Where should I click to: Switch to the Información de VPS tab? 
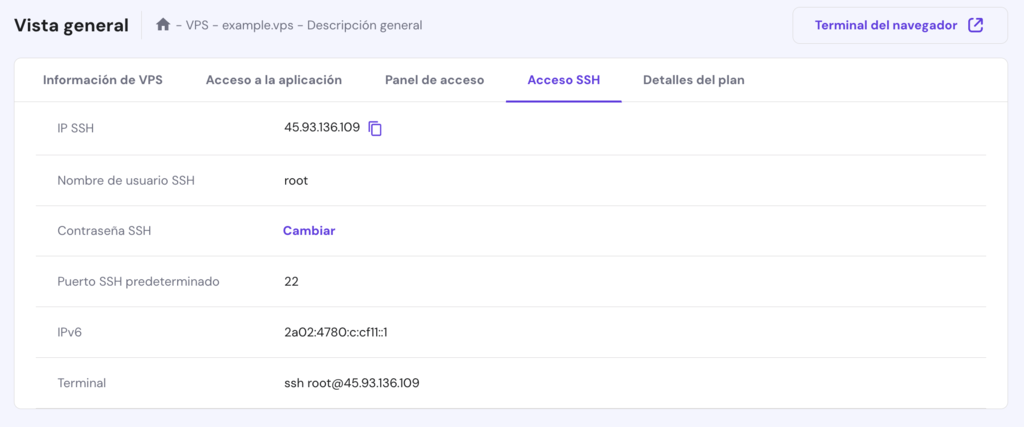pos(102,80)
